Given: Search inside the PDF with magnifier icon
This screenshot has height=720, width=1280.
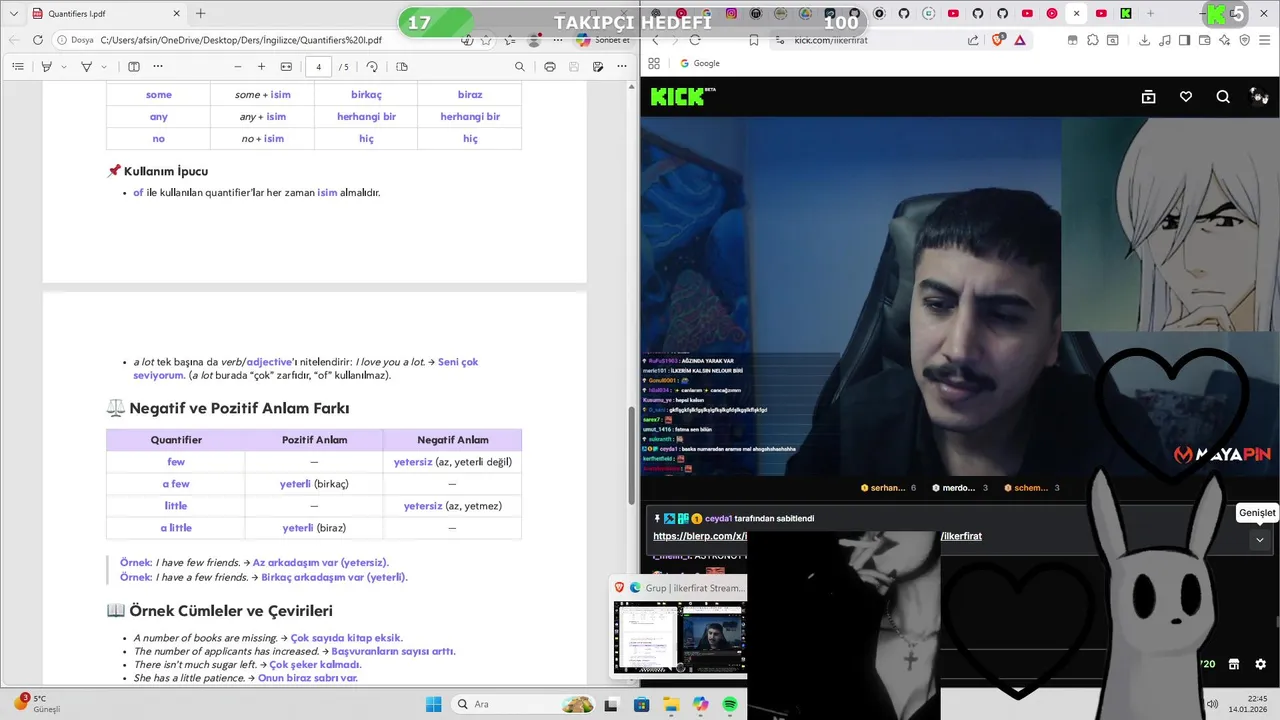Looking at the screenshot, I should coord(520,66).
